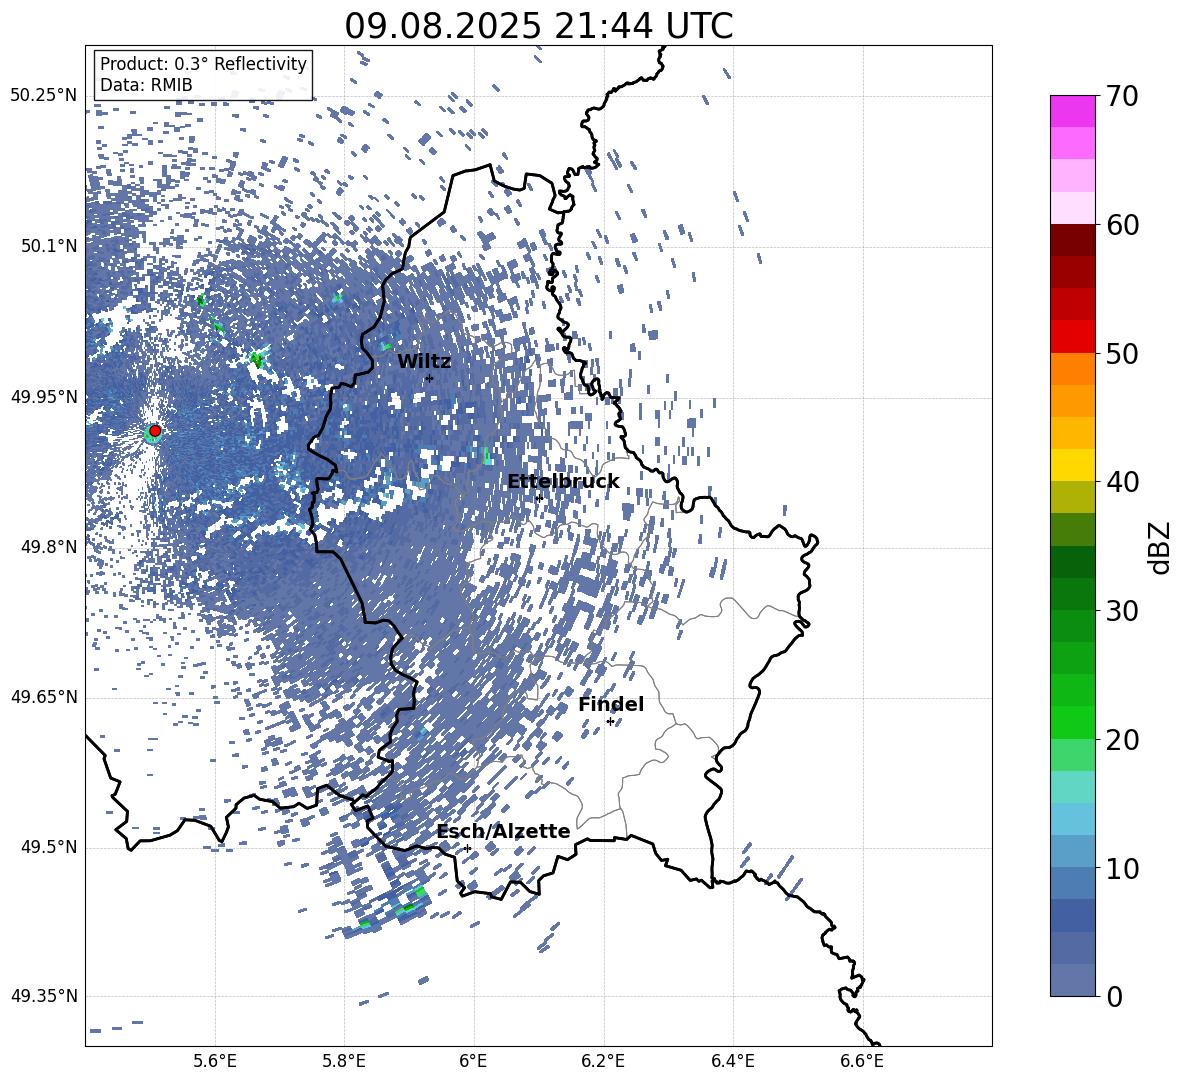Click the colorbar label 10

[1122, 868]
